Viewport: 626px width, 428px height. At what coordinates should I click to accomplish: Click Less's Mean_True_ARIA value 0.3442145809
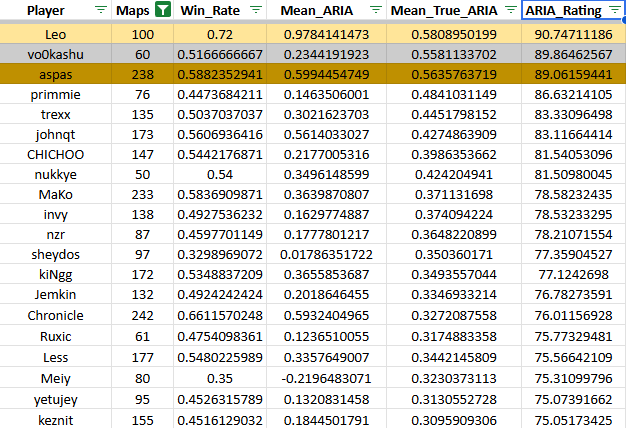[x=454, y=357]
